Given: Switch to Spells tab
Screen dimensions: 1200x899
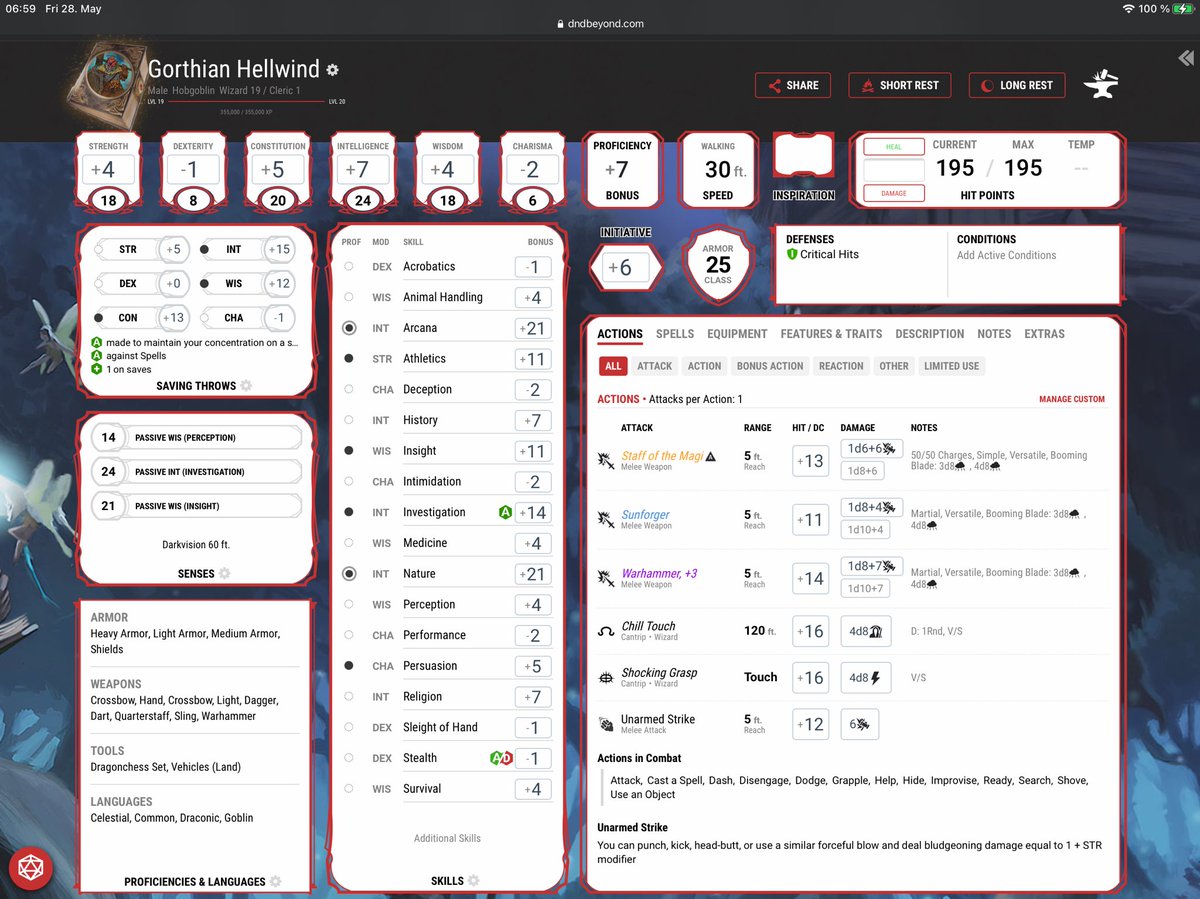Looking at the screenshot, I should (675, 334).
